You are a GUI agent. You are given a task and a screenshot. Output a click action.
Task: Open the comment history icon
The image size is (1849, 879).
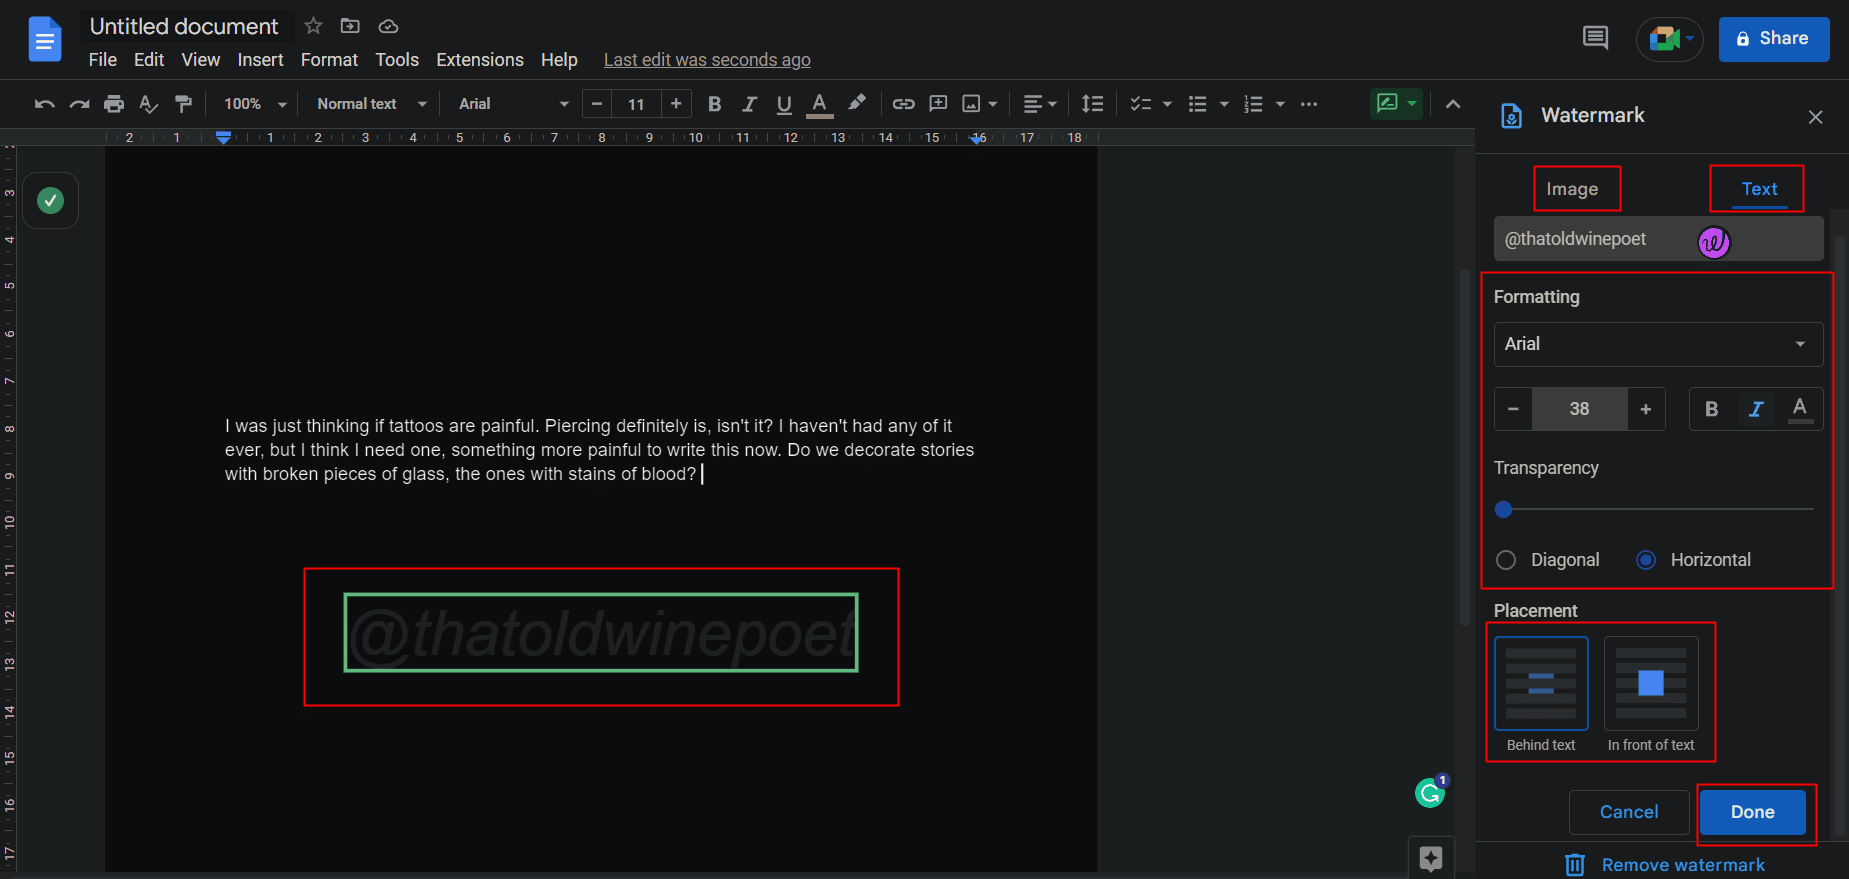click(x=1596, y=38)
